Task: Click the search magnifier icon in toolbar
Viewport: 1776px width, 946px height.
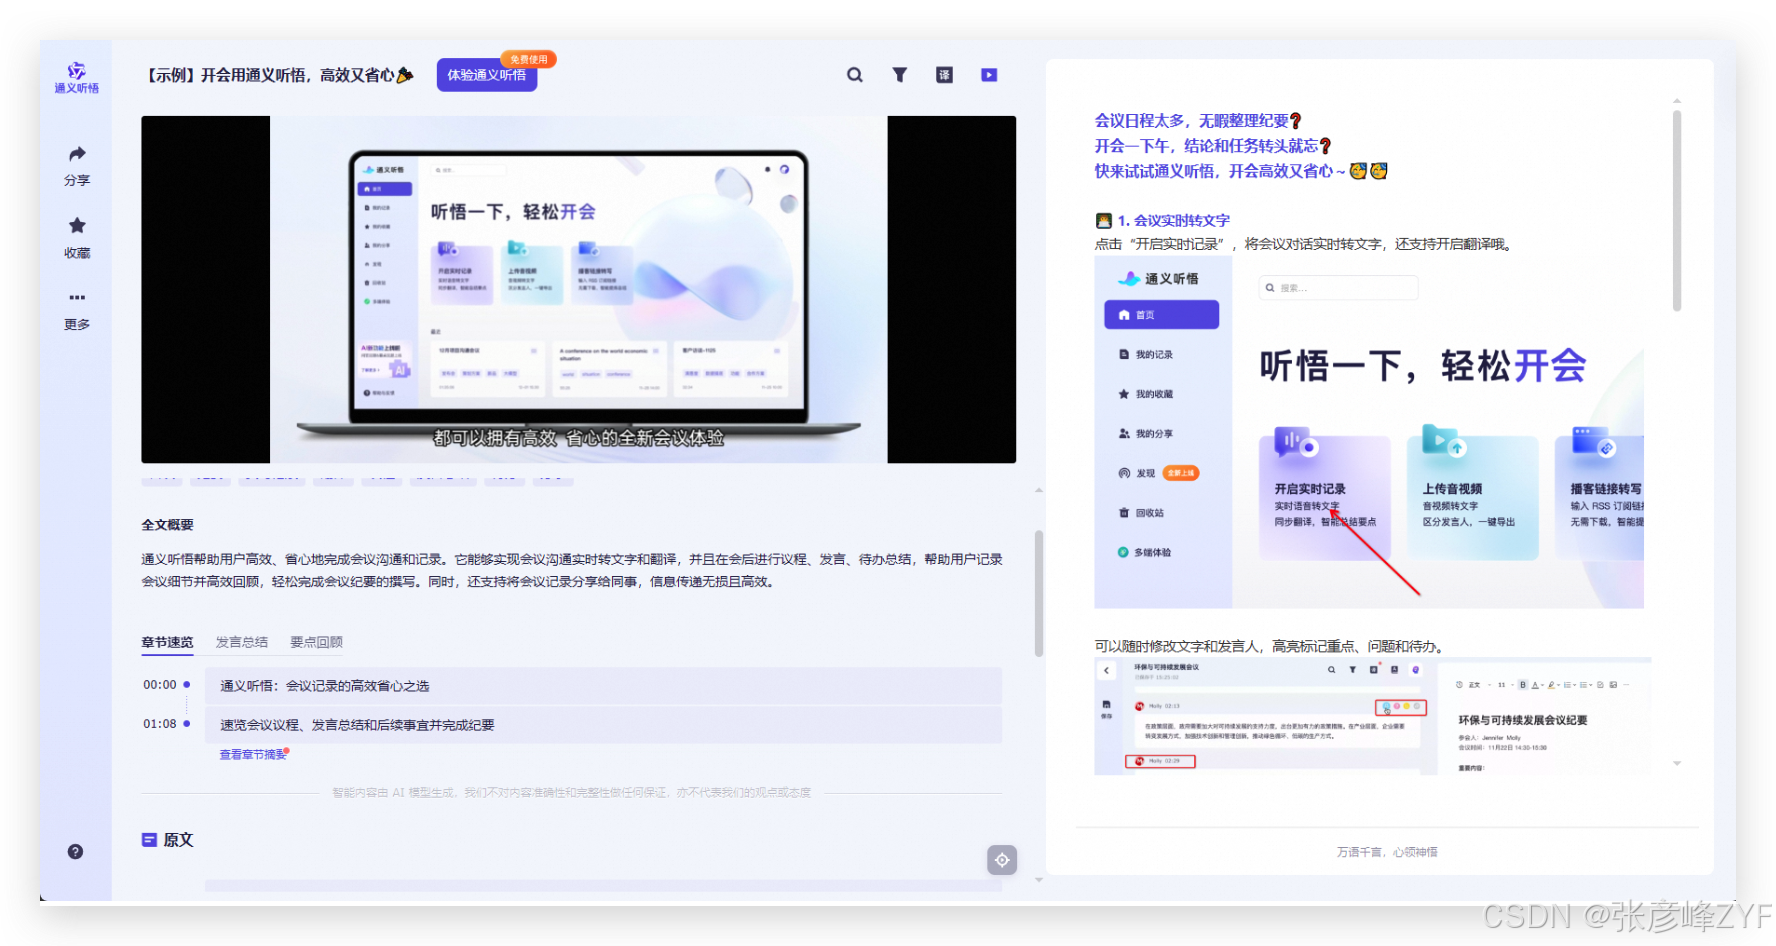Action: pyautogui.click(x=855, y=75)
